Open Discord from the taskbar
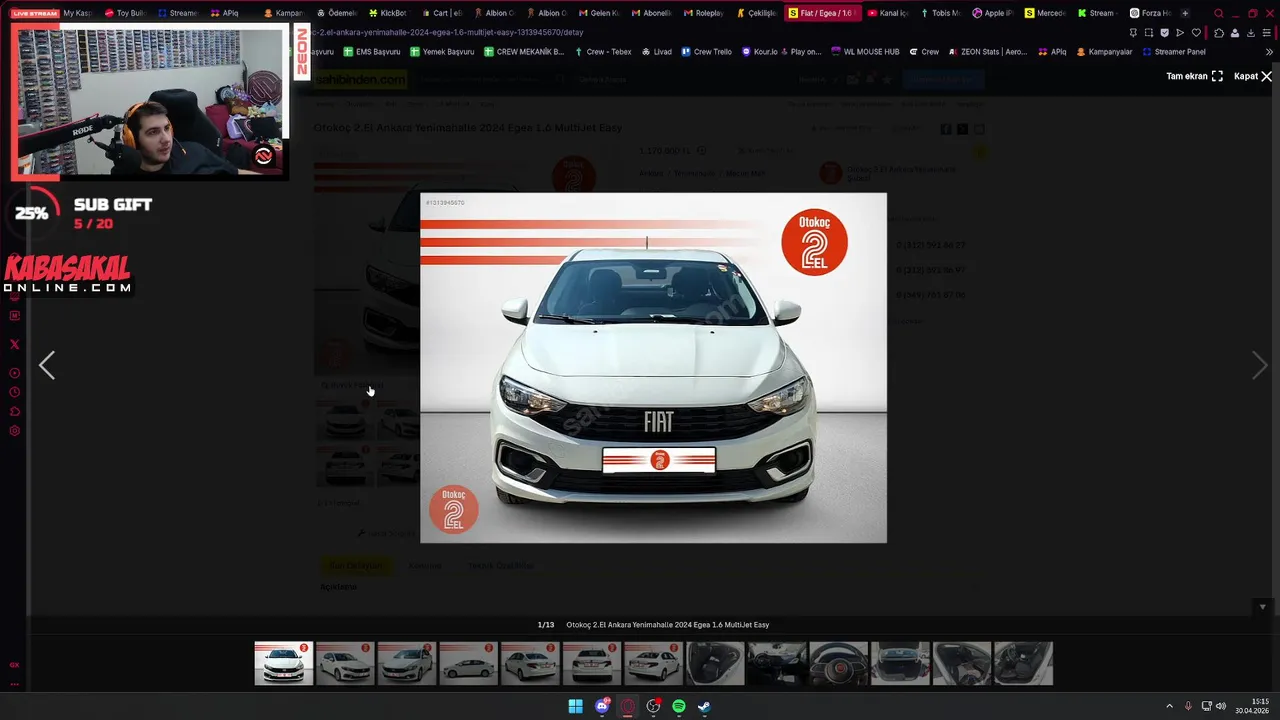Viewport: 1280px width, 720px height. tap(602, 706)
